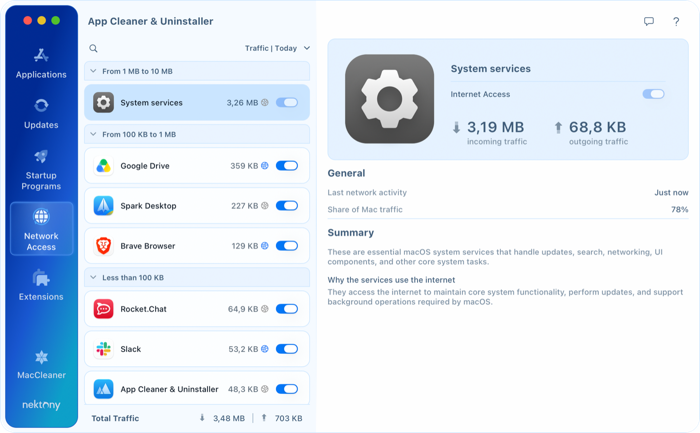The image size is (700, 433).
Task: Click the Brave Browser app icon
Action: (x=104, y=246)
